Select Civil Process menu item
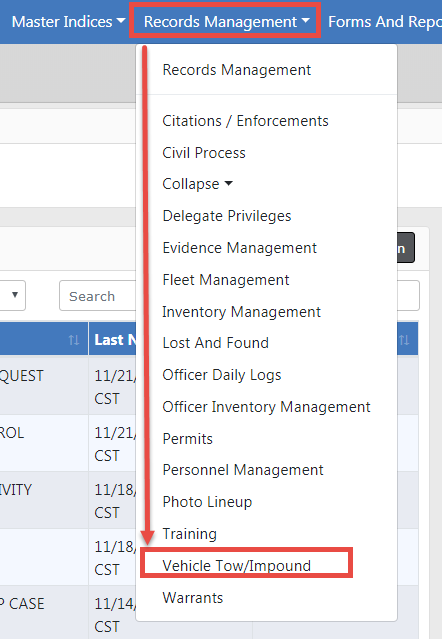442x639 pixels. click(x=204, y=153)
